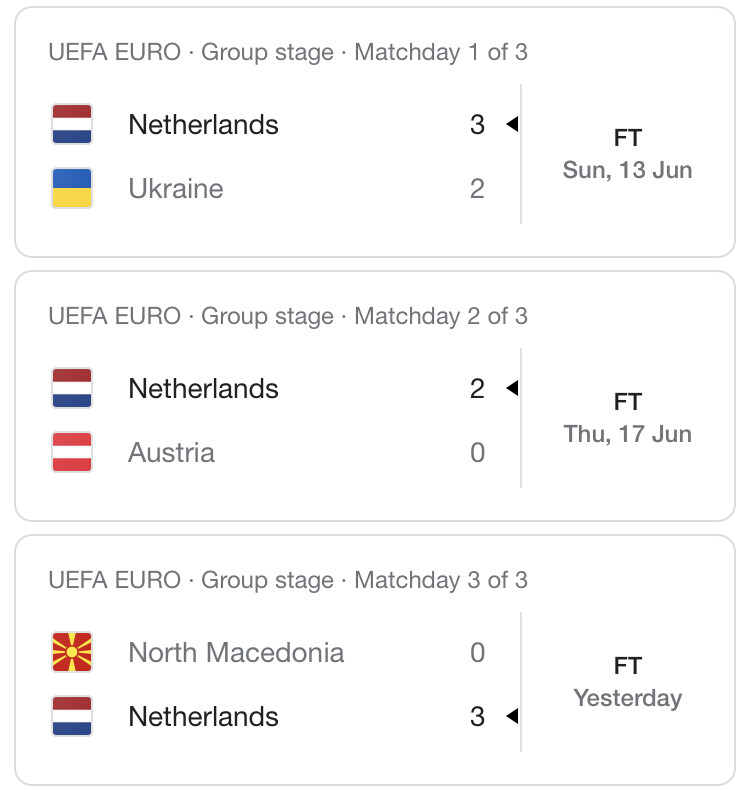Click the winner arrow in the North Macedonia match
The width and height of the screenshot is (750, 789).
512,716
